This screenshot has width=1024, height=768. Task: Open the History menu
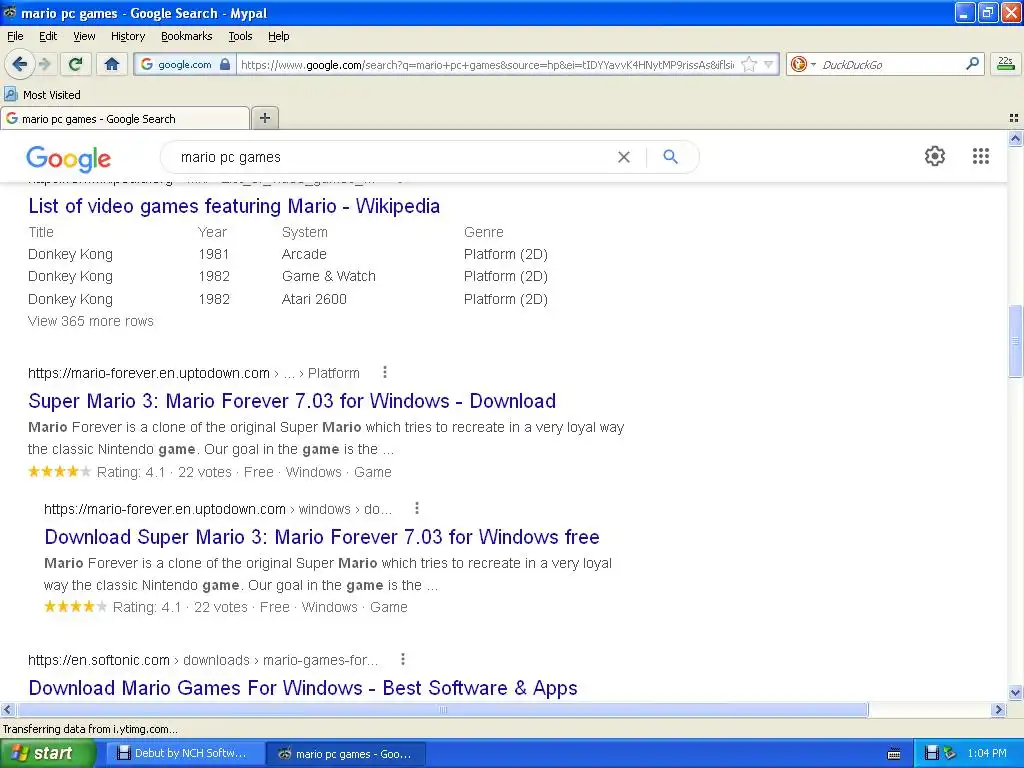pos(127,36)
